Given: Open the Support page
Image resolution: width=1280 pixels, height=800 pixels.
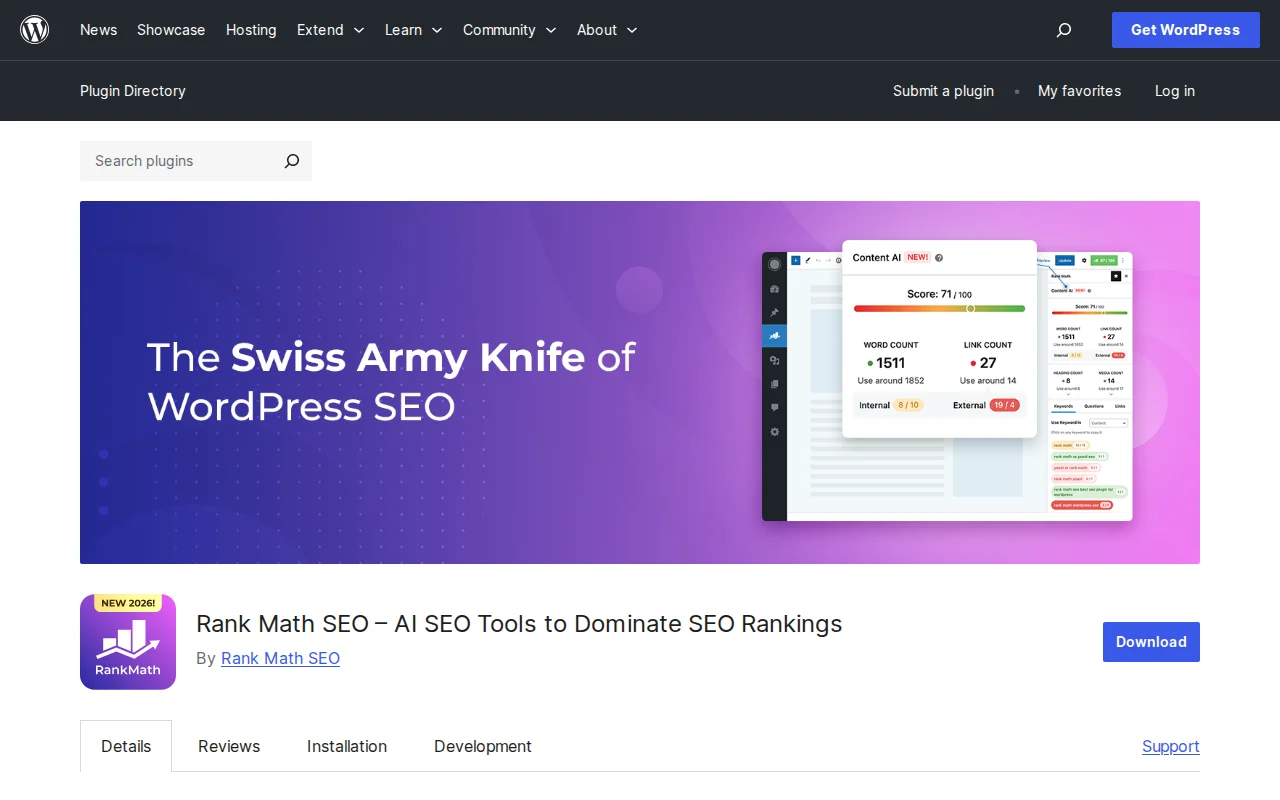Looking at the screenshot, I should [1170, 746].
